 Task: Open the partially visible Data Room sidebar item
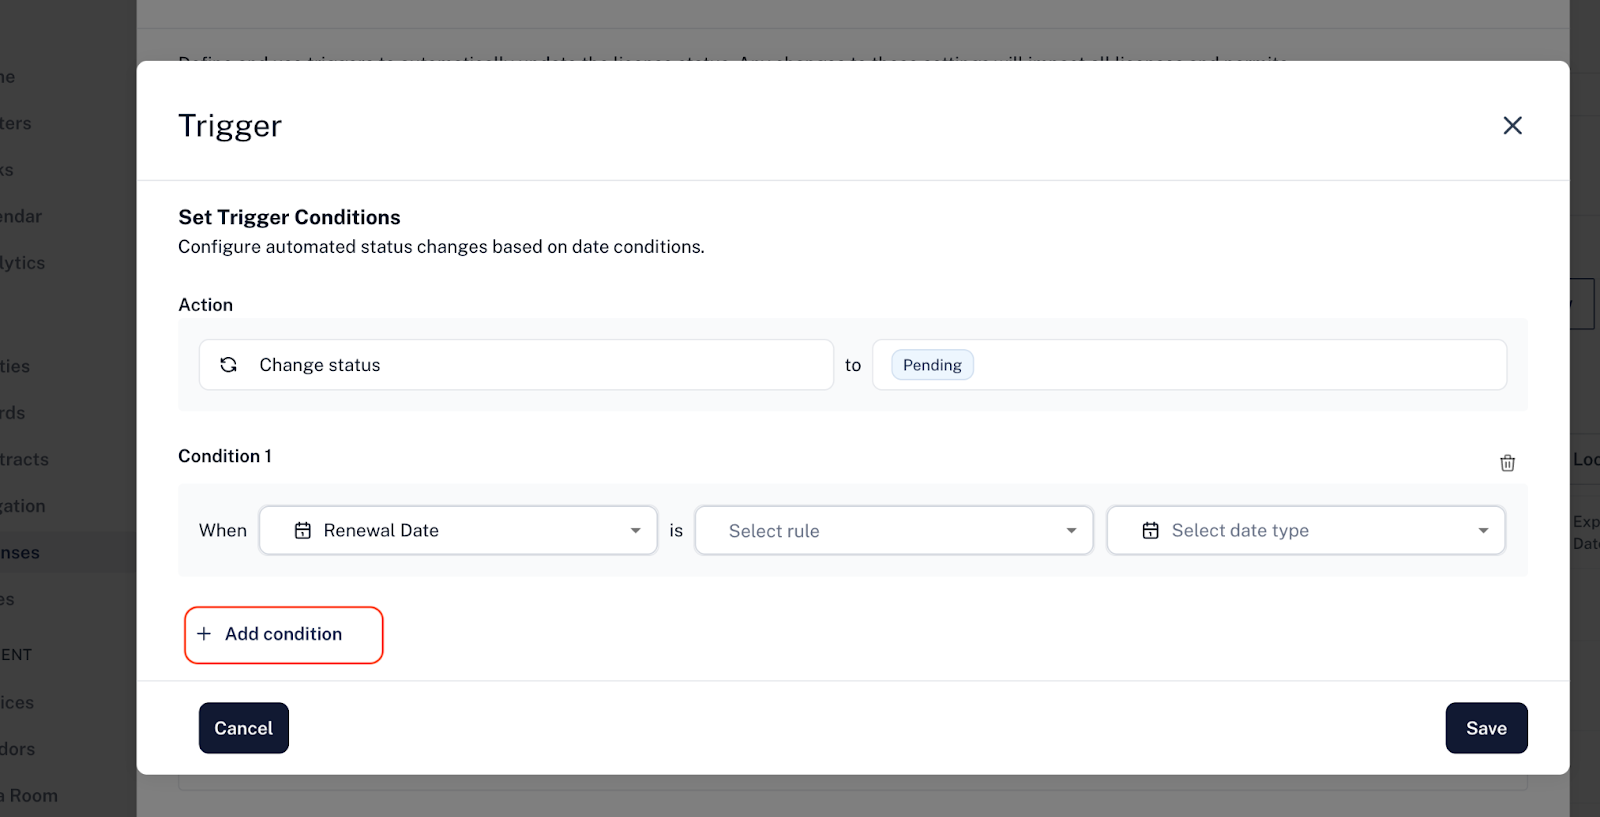(x=29, y=796)
